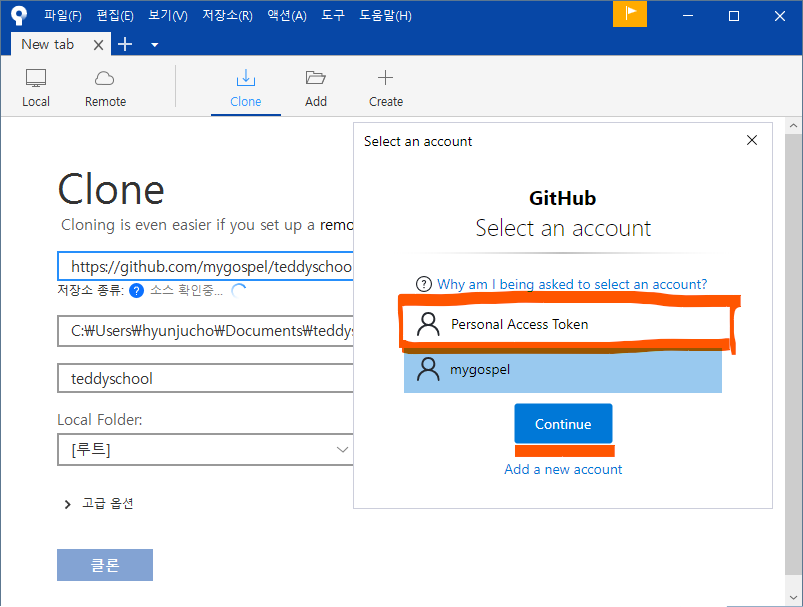803x607 pixels.
Task: Switch to the New tab tab
Action: pyautogui.click(x=48, y=45)
